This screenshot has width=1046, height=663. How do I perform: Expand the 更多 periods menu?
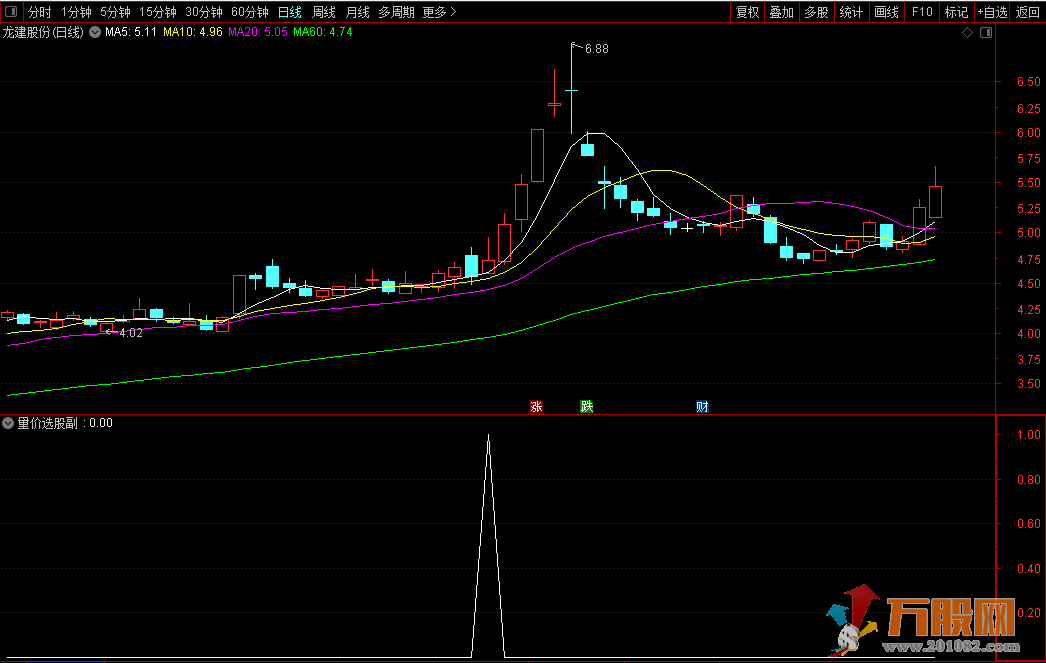[439, 12]
